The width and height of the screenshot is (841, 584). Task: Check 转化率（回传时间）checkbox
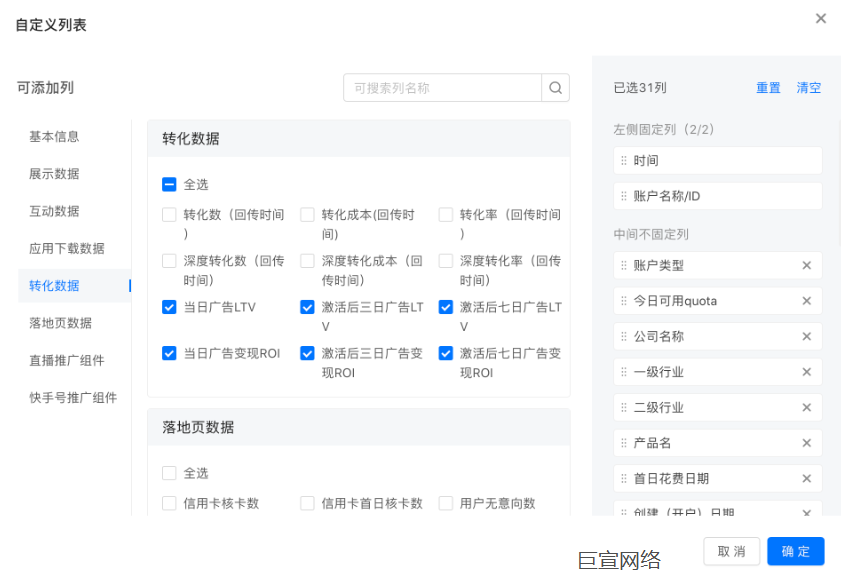pos(446,215)
